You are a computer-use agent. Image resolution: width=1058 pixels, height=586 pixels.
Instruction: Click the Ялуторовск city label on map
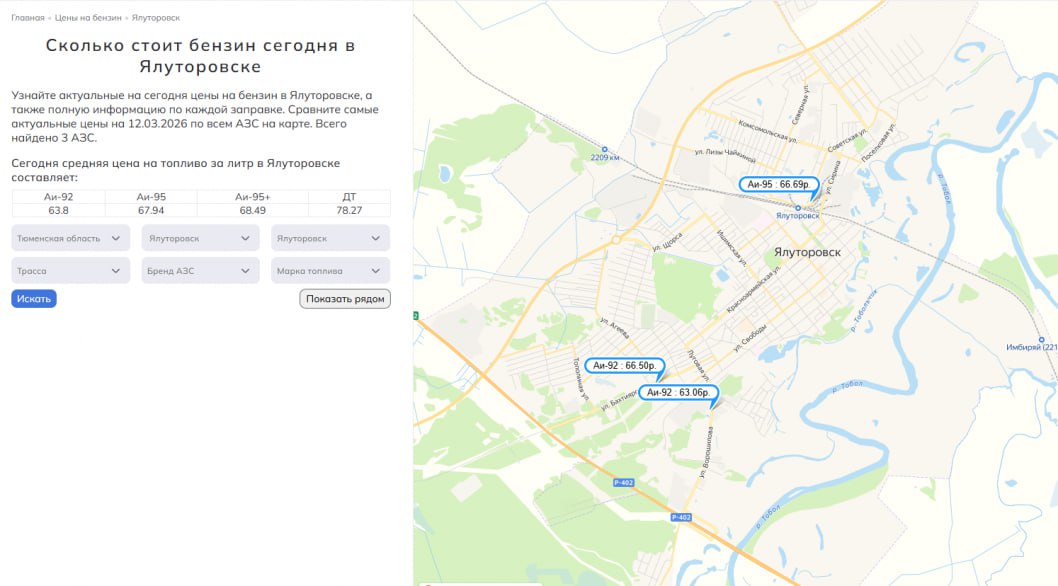pos(807,253)
